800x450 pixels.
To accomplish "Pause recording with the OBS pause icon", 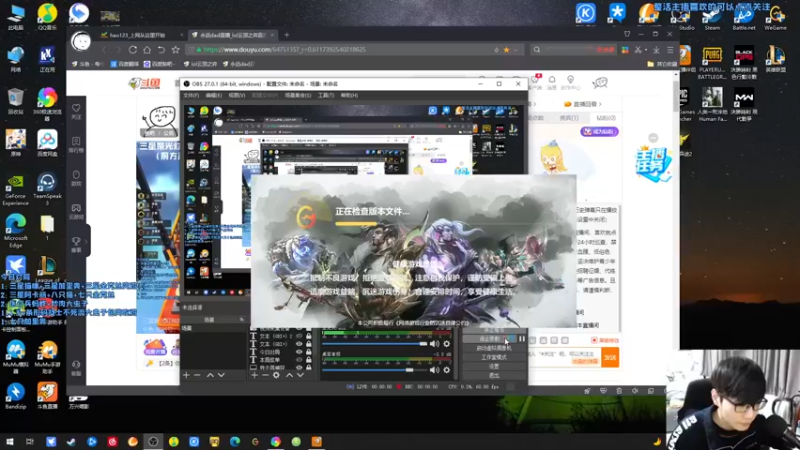I will pyautogui.click(x=522, y=339).
